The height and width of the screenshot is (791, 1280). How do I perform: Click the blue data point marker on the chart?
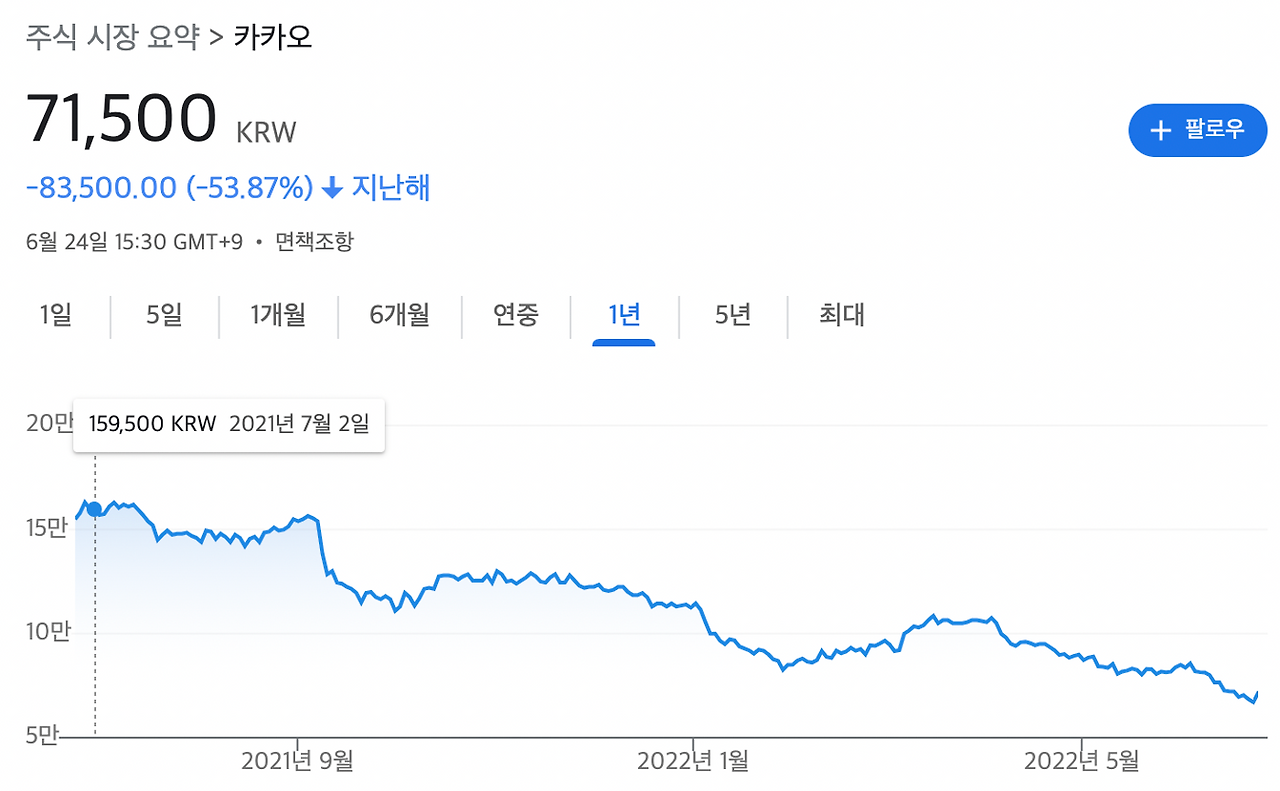[x=95, y=509]
